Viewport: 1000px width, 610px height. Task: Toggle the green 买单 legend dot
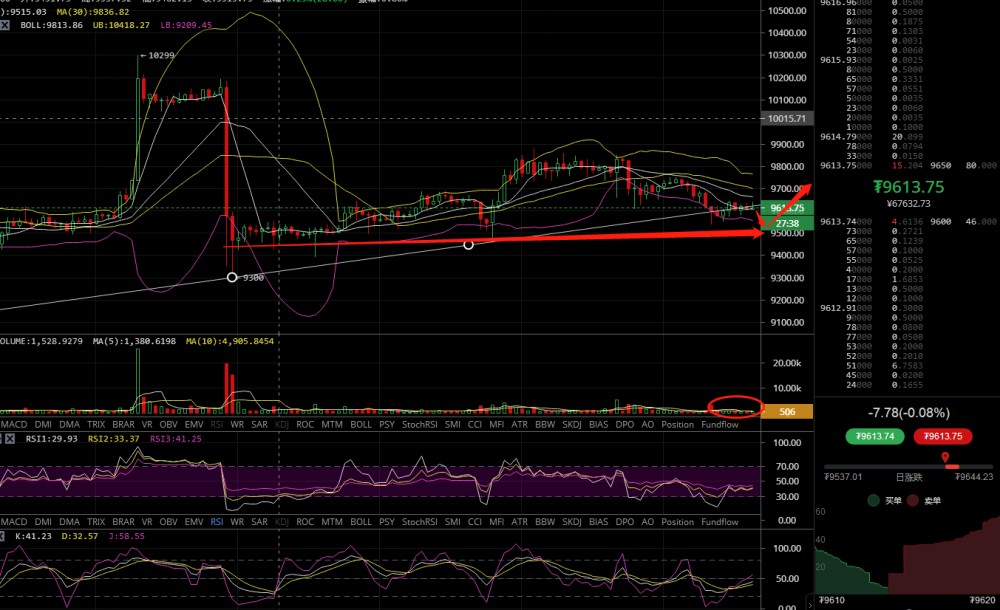(872, 499)
